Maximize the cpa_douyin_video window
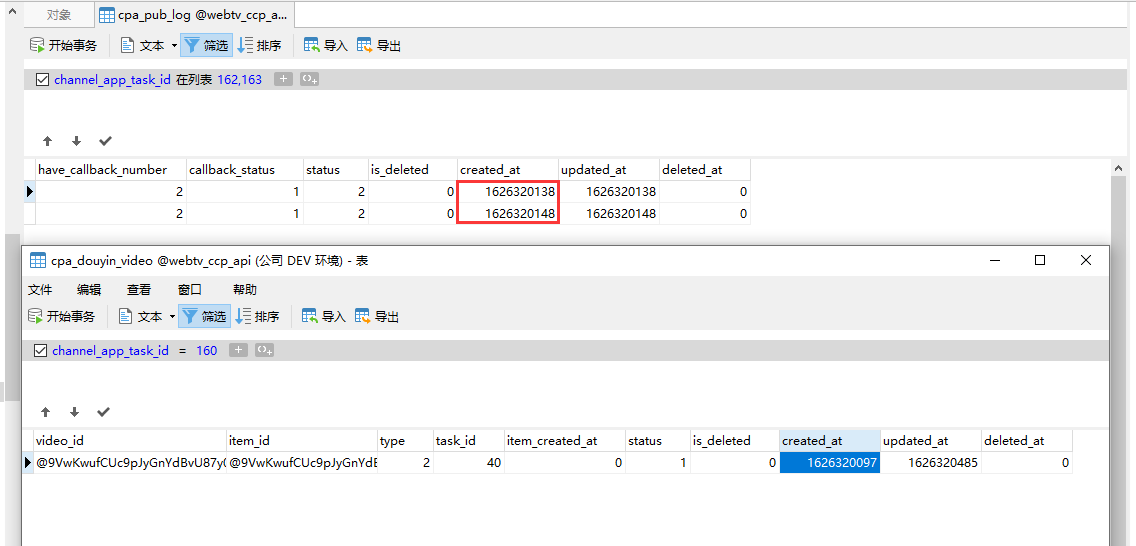Image resolution: width=1136 pixels, height=546 pixels. [1040, 261]
